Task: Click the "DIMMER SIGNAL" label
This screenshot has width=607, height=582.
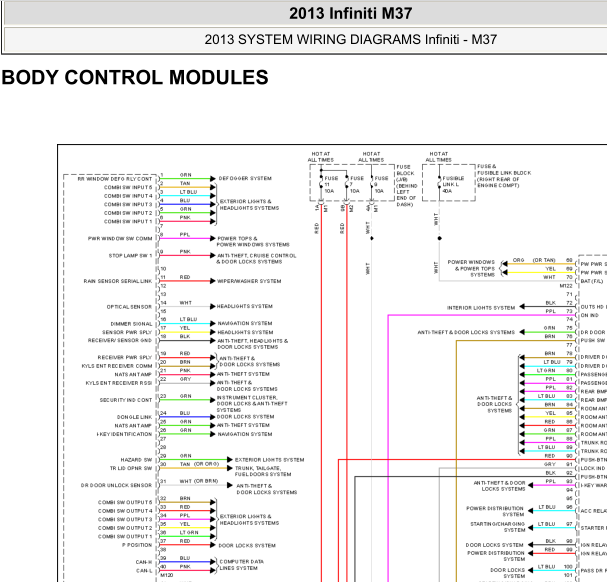Action: point(132,324)
